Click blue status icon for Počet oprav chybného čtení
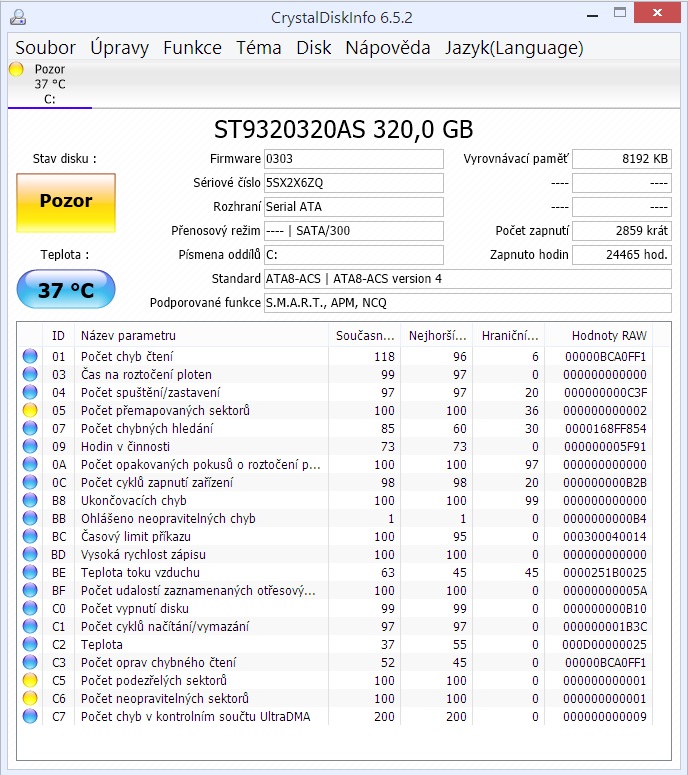 point(30,662)
